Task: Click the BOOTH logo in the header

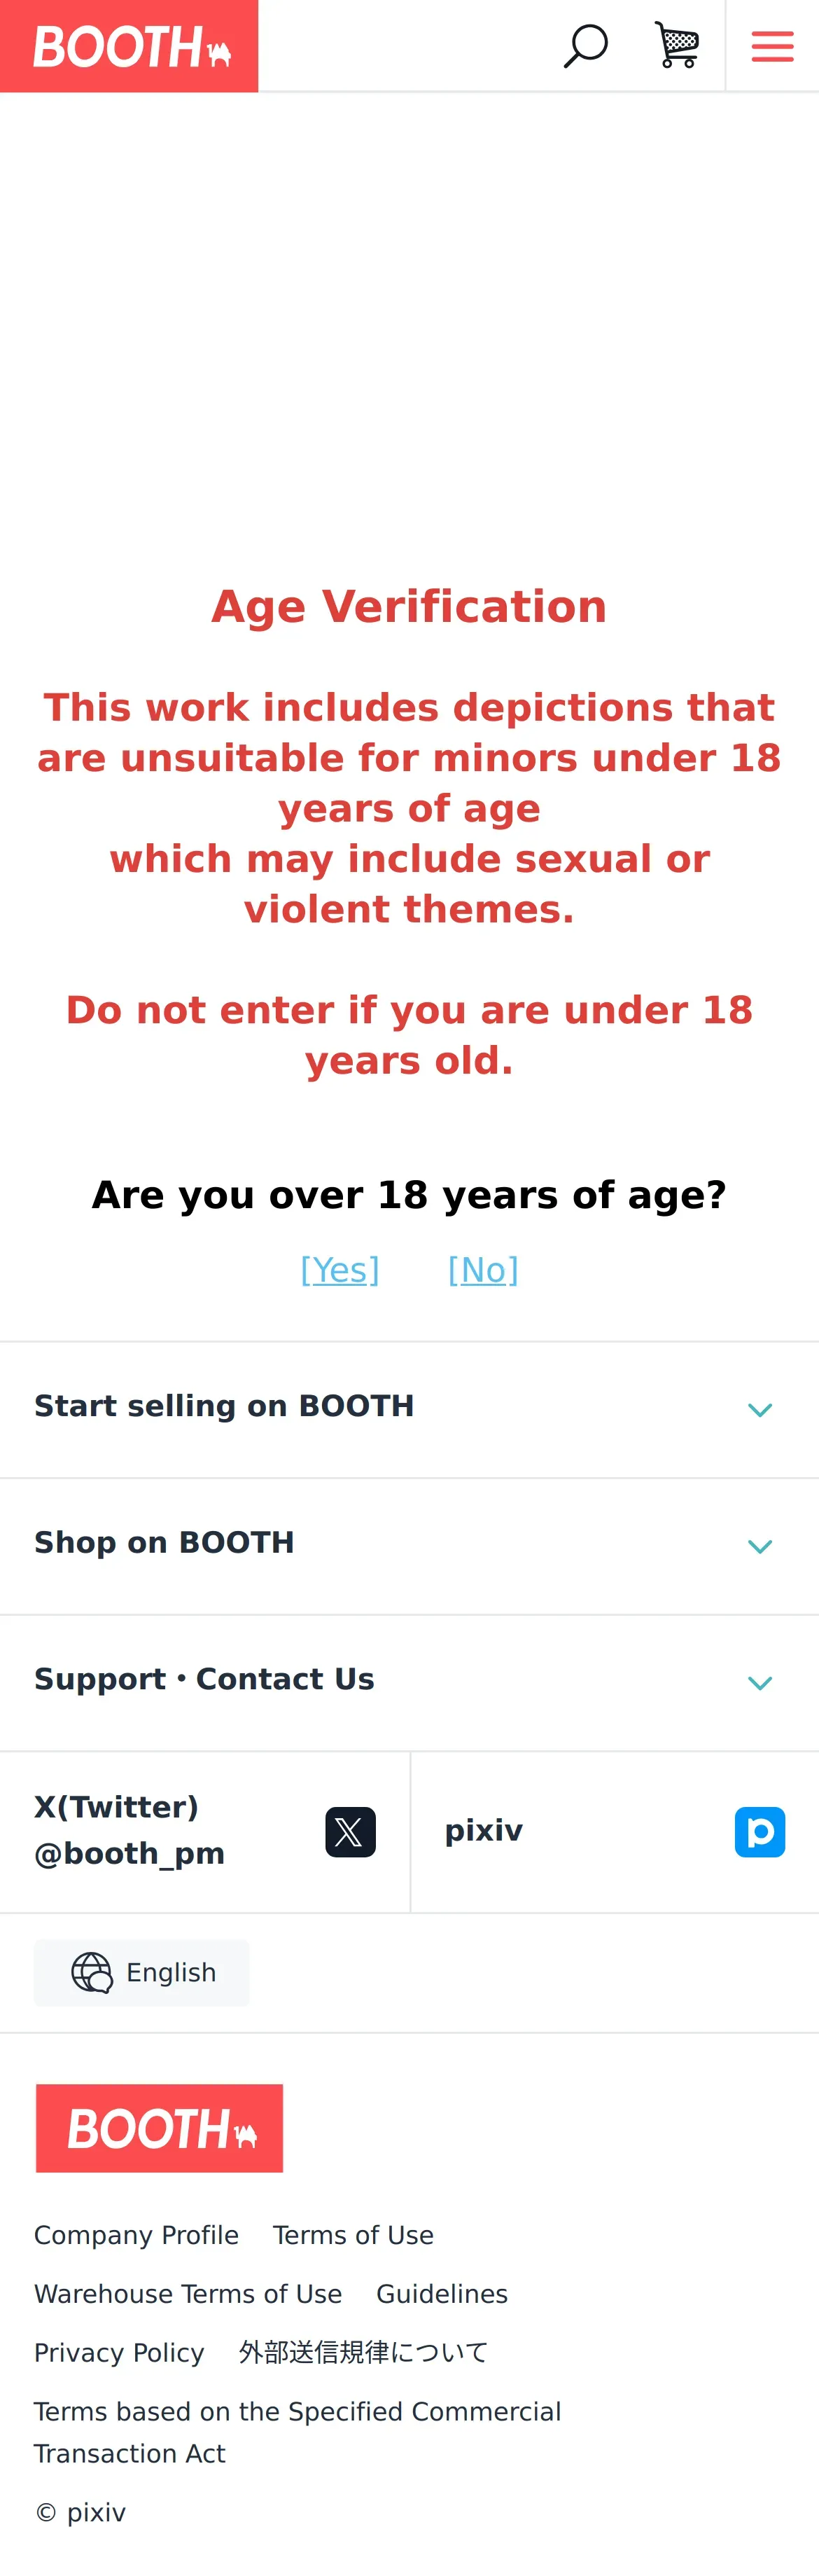Action: 129,46
